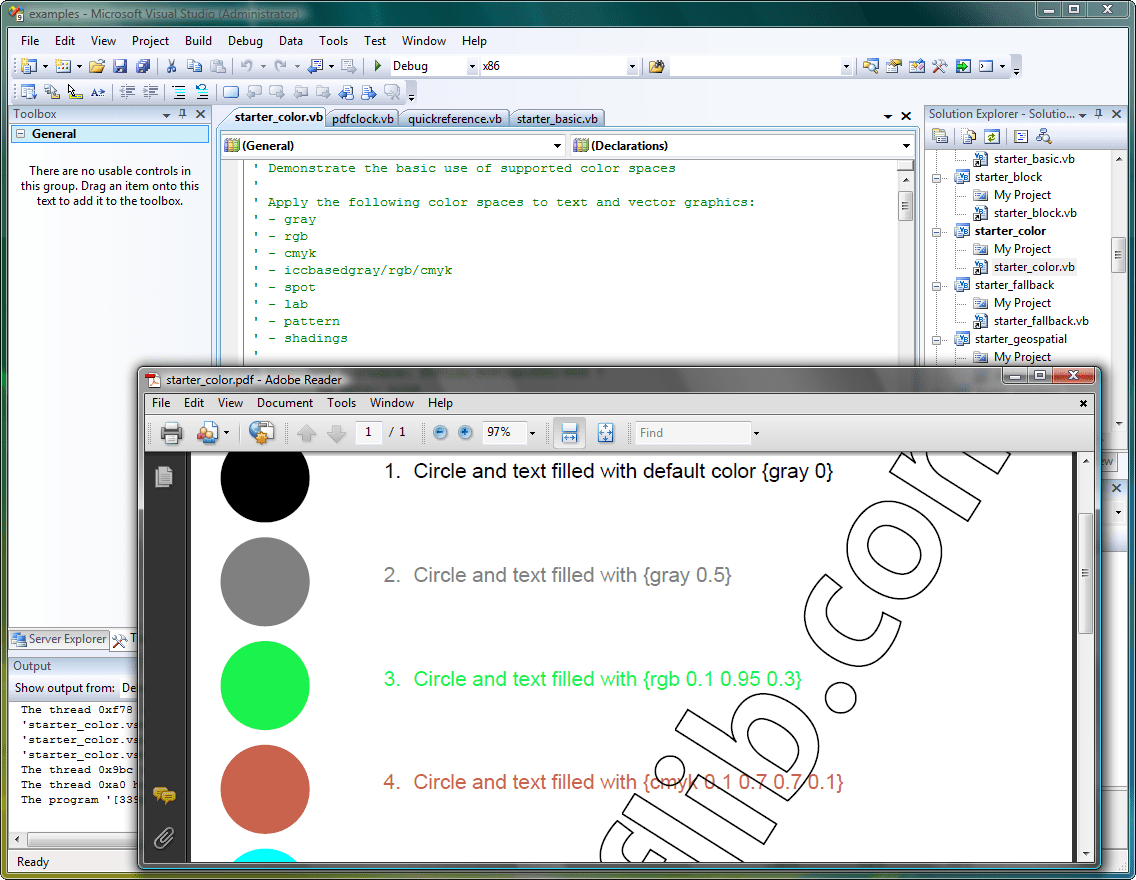Collapse the starter_fallback project node
The image size is (1136, 880).
pos(937,285)
